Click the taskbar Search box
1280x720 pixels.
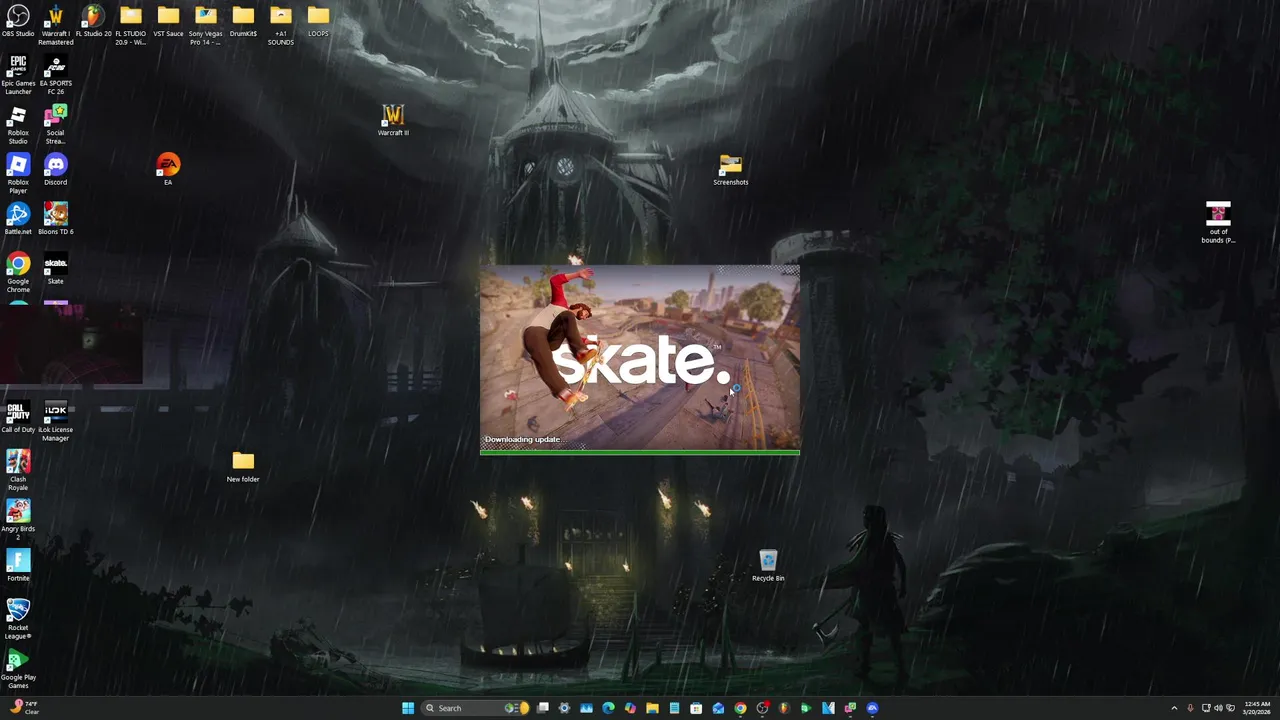[475, 708]
